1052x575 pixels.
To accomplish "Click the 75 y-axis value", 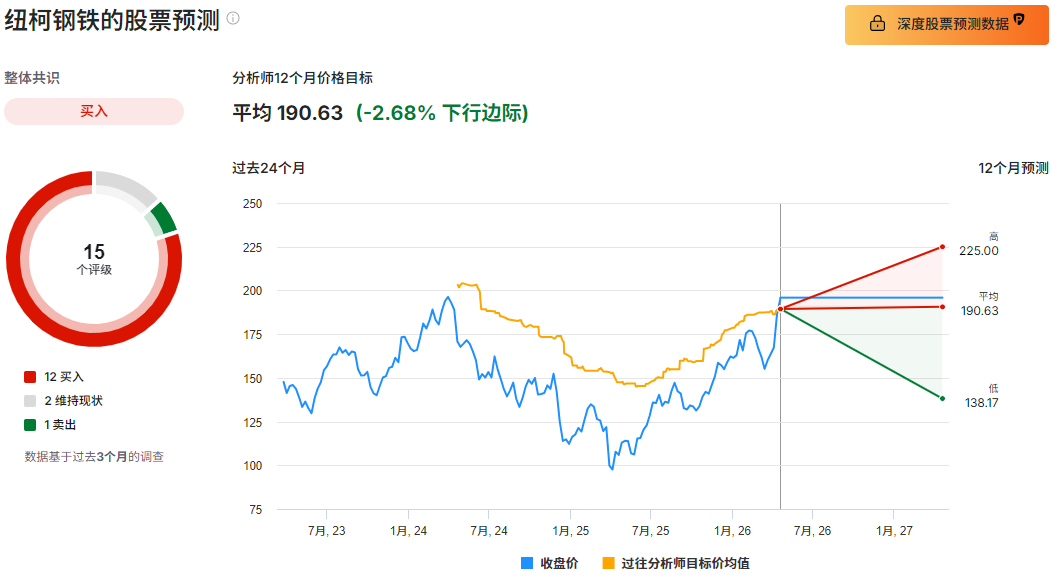I will [255, 509].
